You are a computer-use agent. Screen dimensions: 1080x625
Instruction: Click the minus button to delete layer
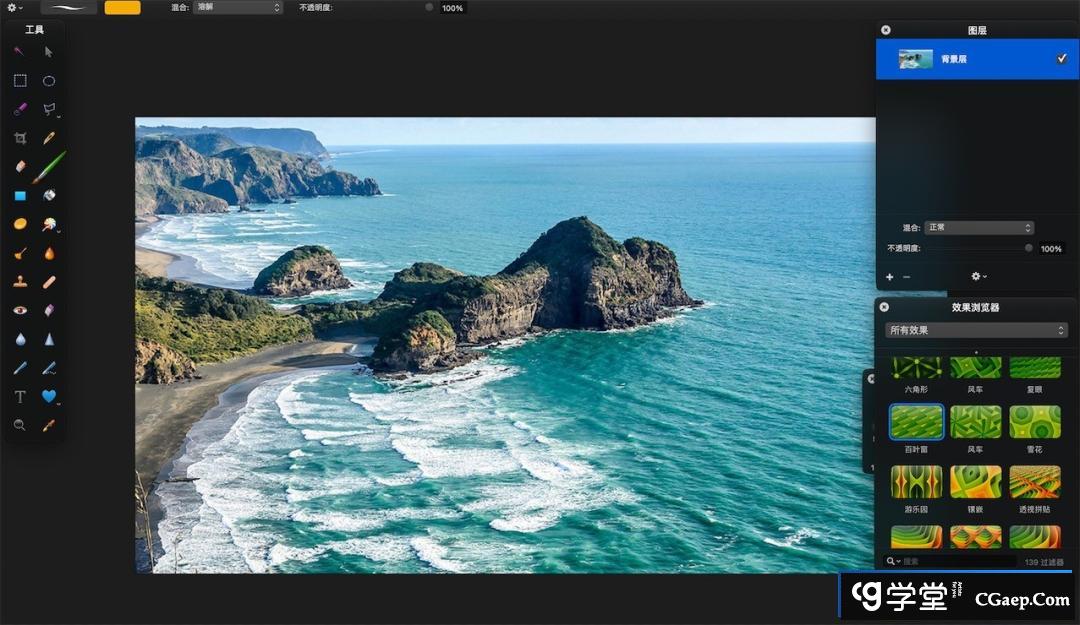(x=906, y=276)
